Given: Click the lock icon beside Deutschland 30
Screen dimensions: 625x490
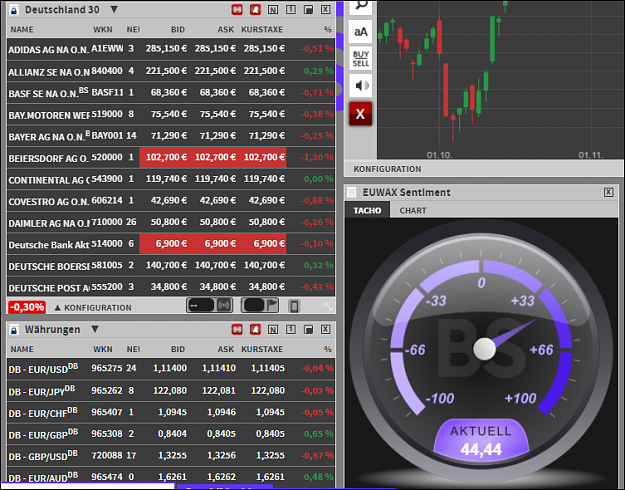Looking at the screenshot, I should [x=14, y=10].
